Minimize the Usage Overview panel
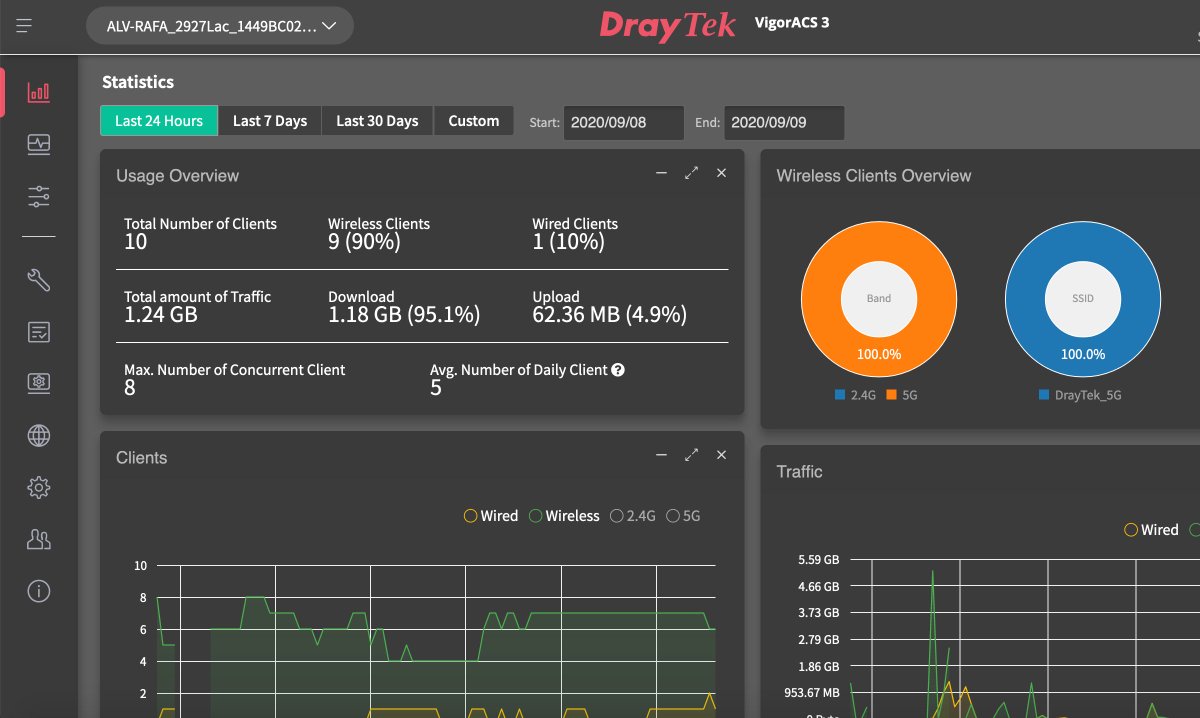 (x=661, y=173)
